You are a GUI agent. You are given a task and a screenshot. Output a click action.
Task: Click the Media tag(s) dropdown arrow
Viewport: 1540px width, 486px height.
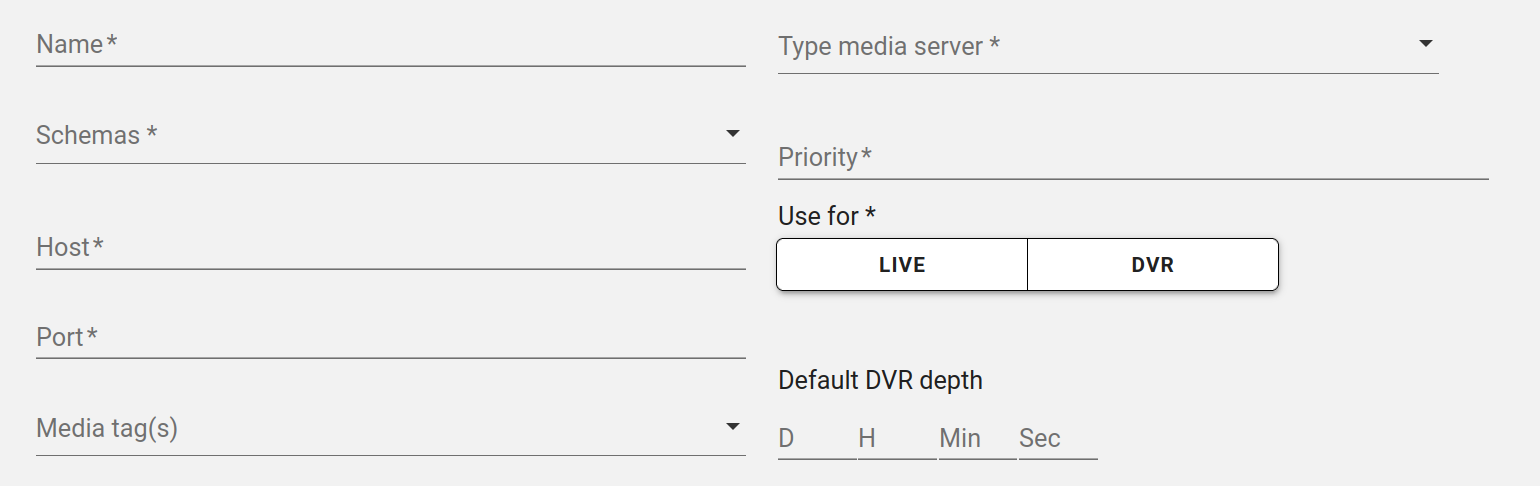tap(732, 428)
